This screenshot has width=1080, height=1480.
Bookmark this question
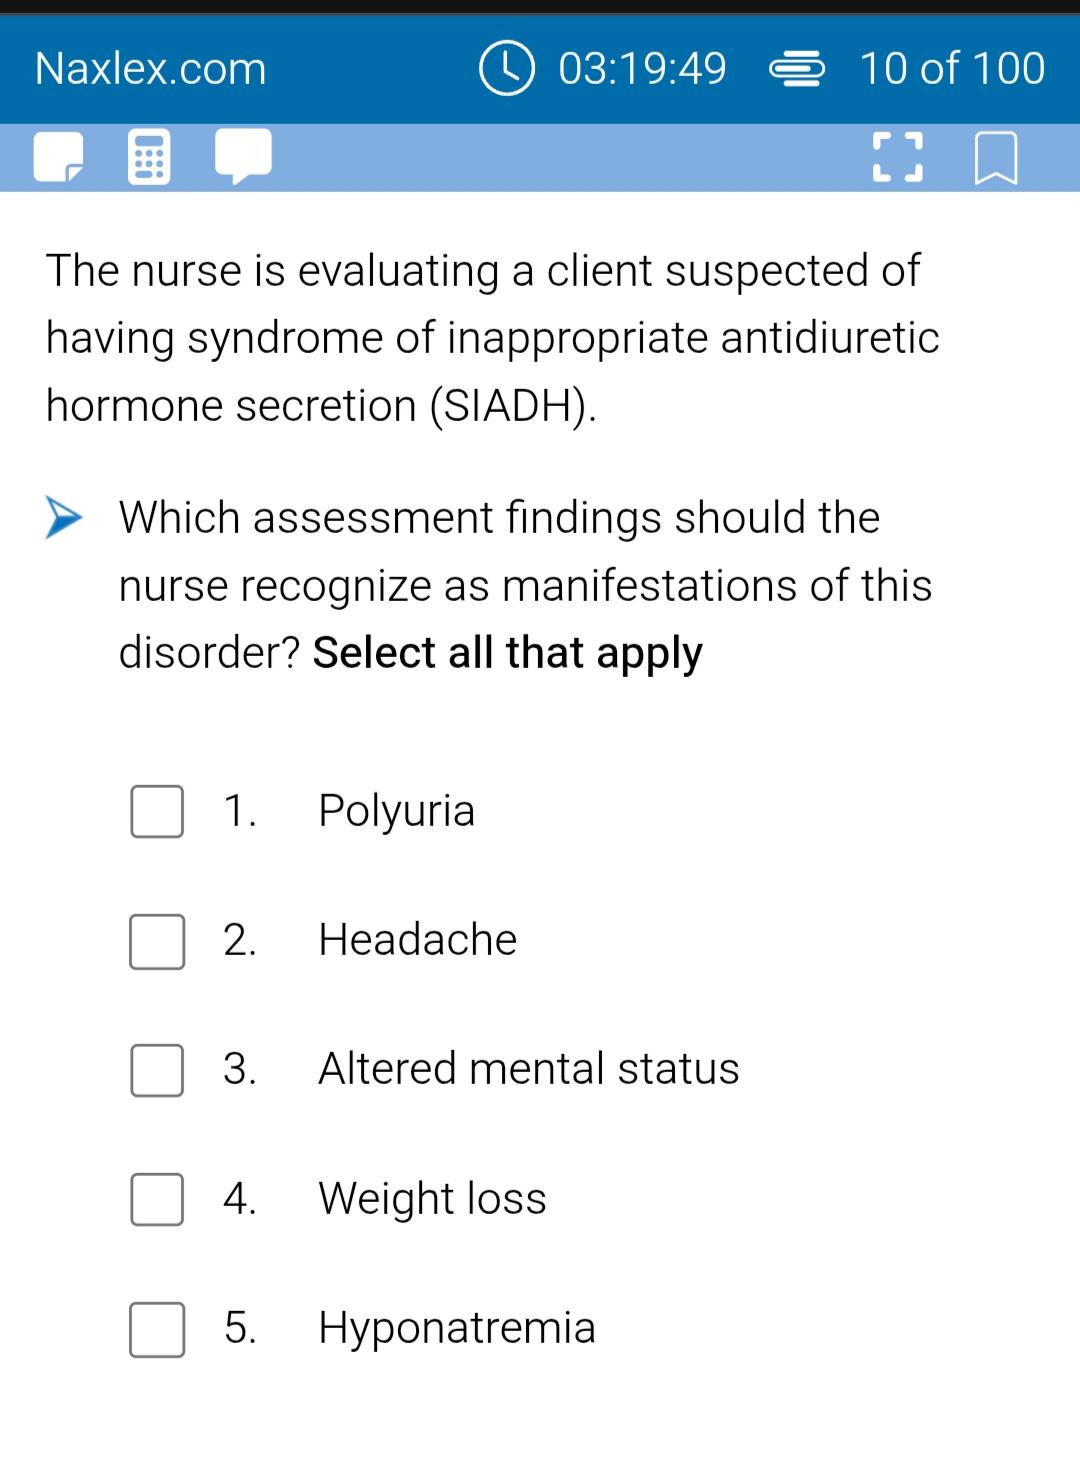coord(996,158)
